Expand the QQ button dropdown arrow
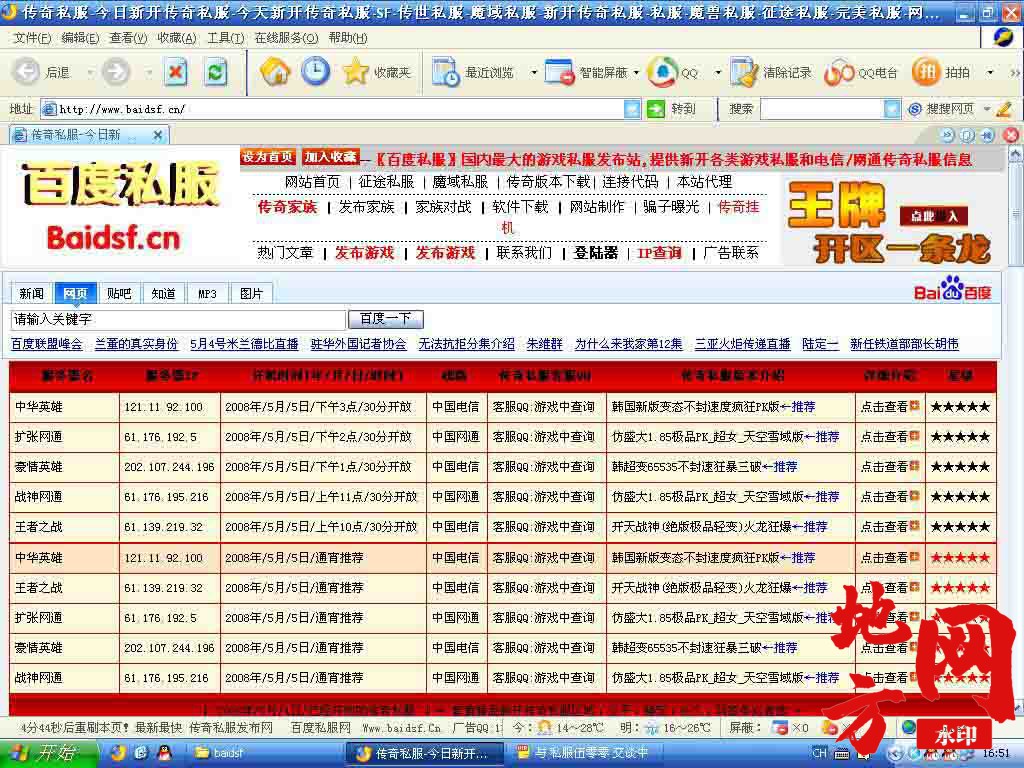 click(x=718, y=72)
